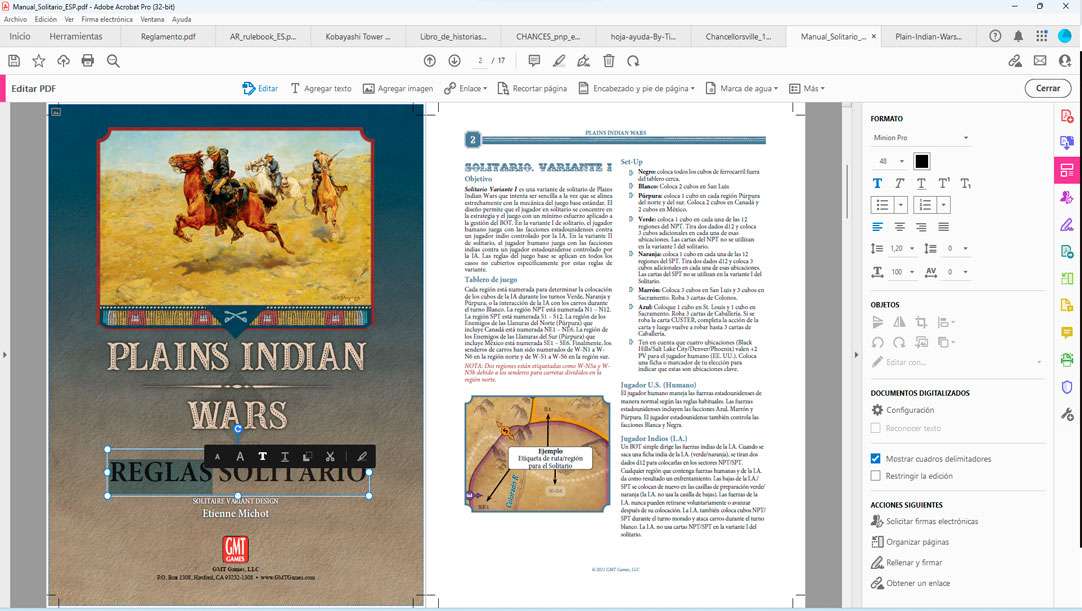
Task: Switch to Reglamento.pdf tab
Action: pos(168,37)
